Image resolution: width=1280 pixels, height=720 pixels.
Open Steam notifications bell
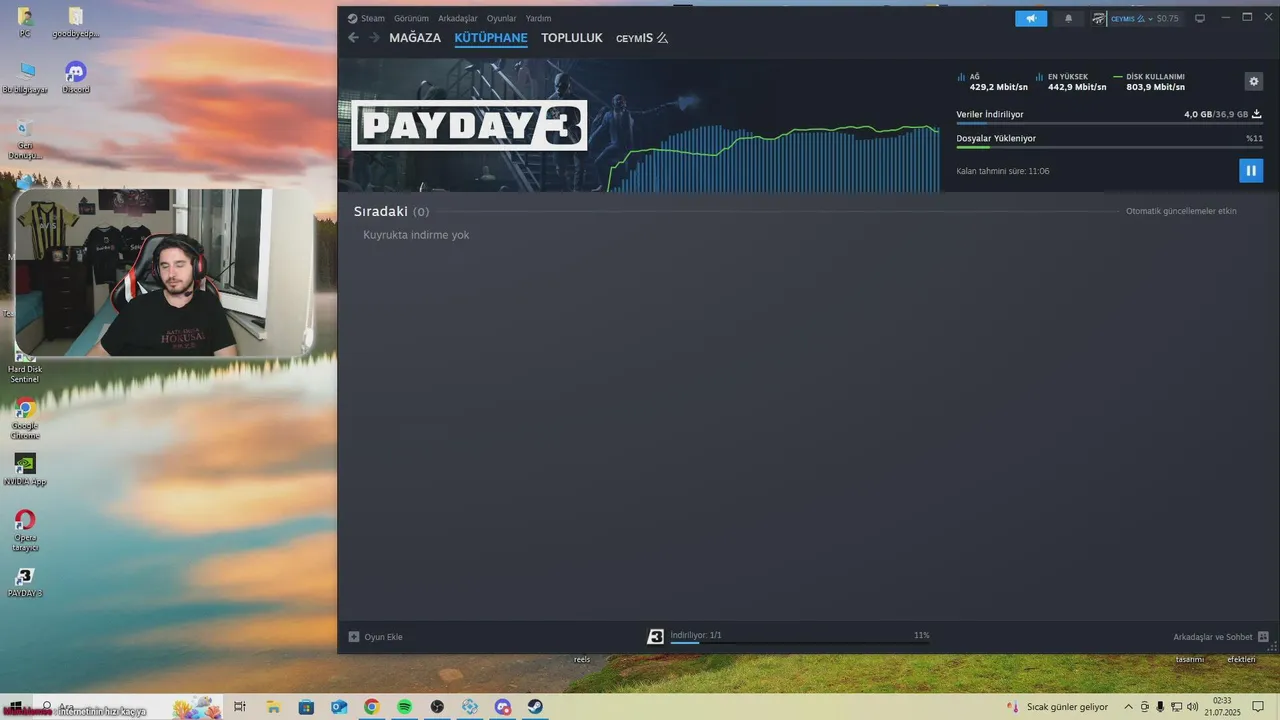(x=1068, y=18)
